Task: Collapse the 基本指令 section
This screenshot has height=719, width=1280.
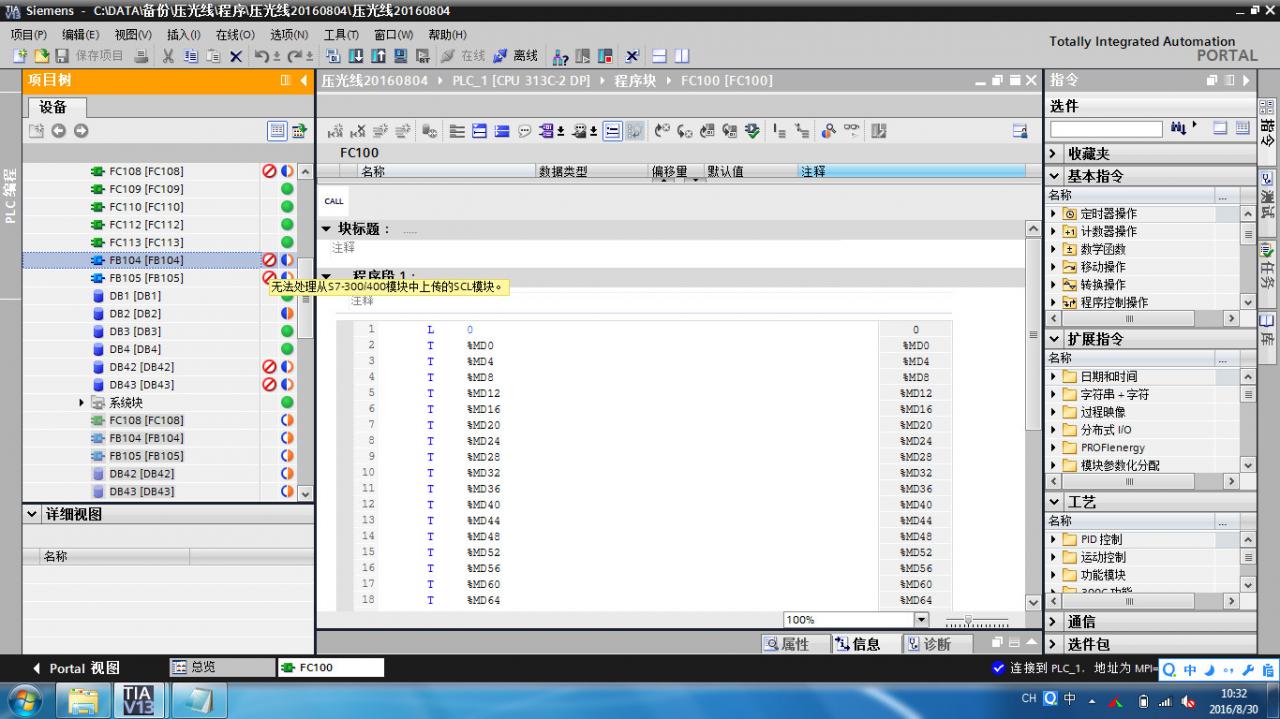Action: click(x=1054, y=176)
